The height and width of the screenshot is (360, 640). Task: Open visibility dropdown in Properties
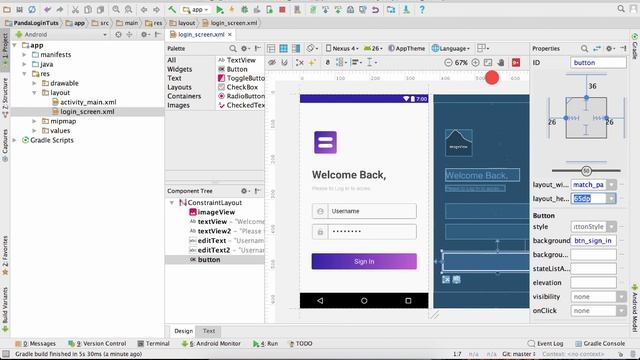(x=621, y=297)
